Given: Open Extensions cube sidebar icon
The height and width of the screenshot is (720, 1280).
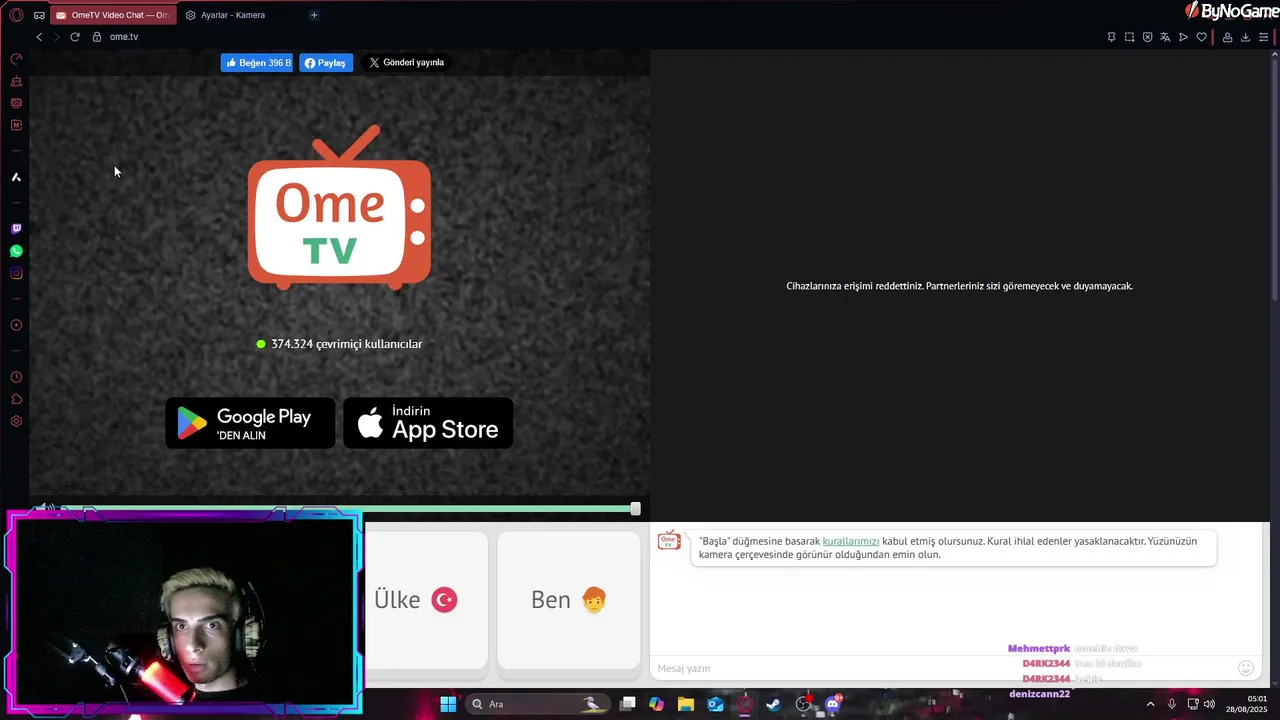Looking at the screenshot, I should (x=16, y=399).
